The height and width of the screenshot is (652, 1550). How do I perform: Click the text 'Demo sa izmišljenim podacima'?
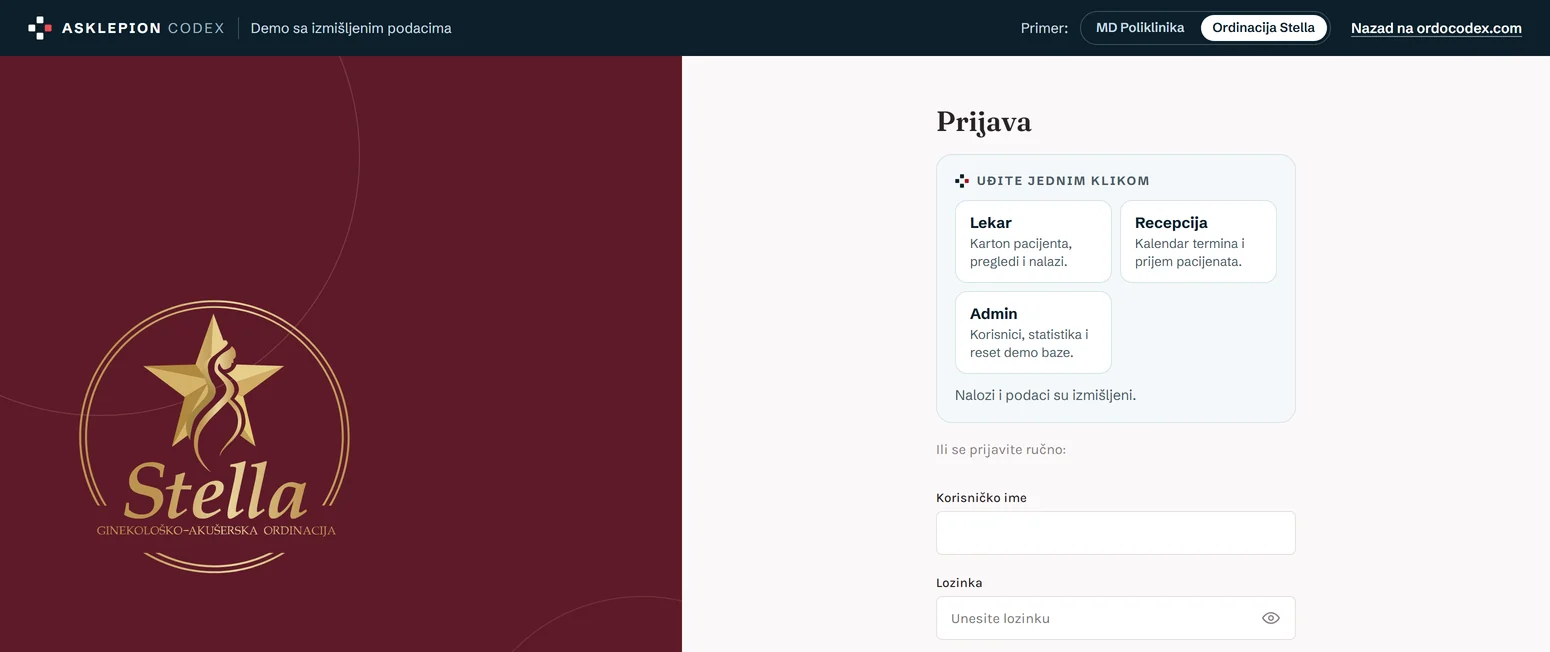(x=351, y=28)
